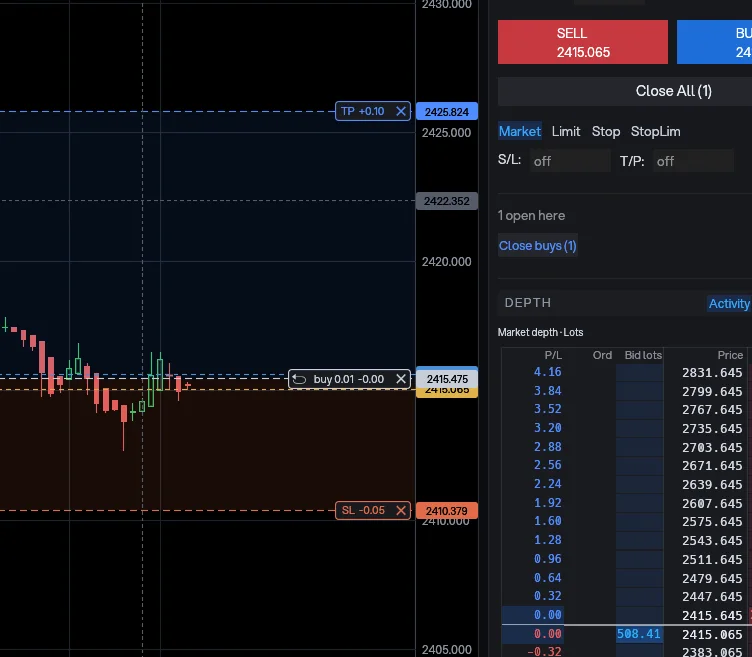Switch to the Limit order tab
The image size is (752, 657).
(566, 131)
